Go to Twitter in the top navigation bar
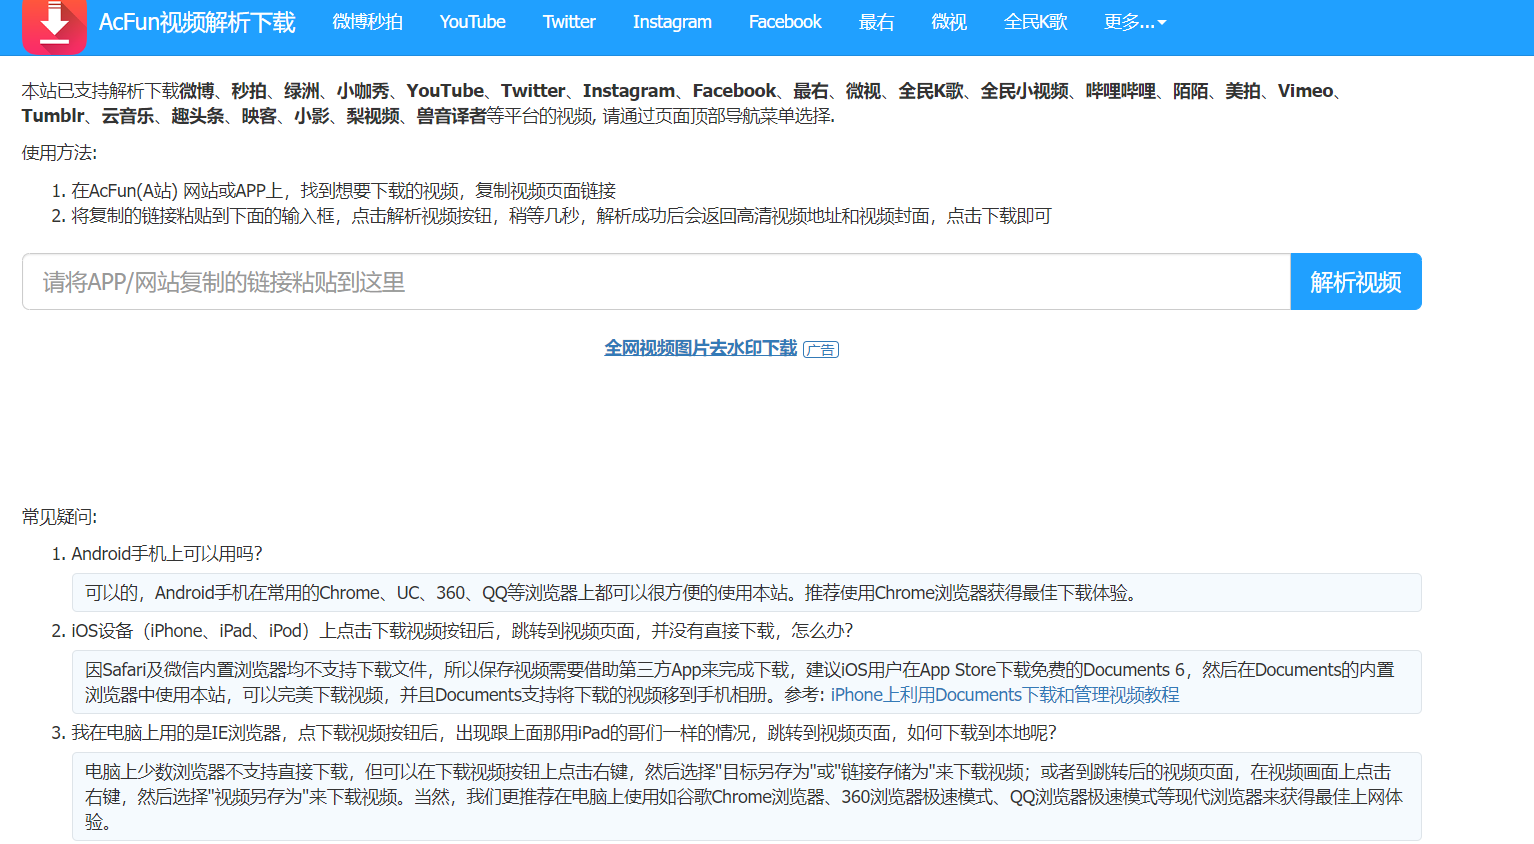The height and width of the screenshot is (844, 1534). [569, 22]
